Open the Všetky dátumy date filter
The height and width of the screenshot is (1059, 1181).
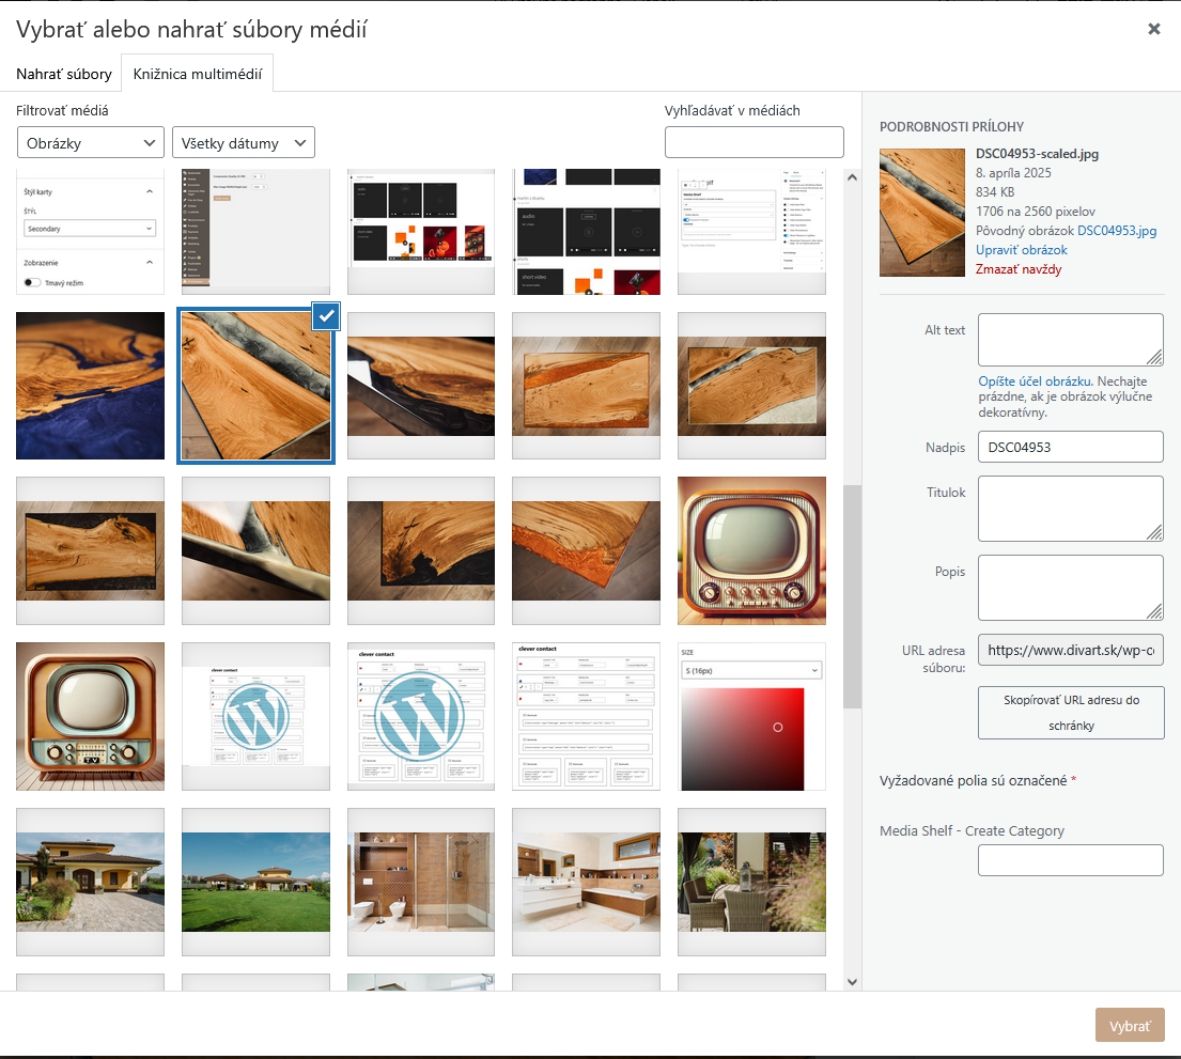point(243,142)
